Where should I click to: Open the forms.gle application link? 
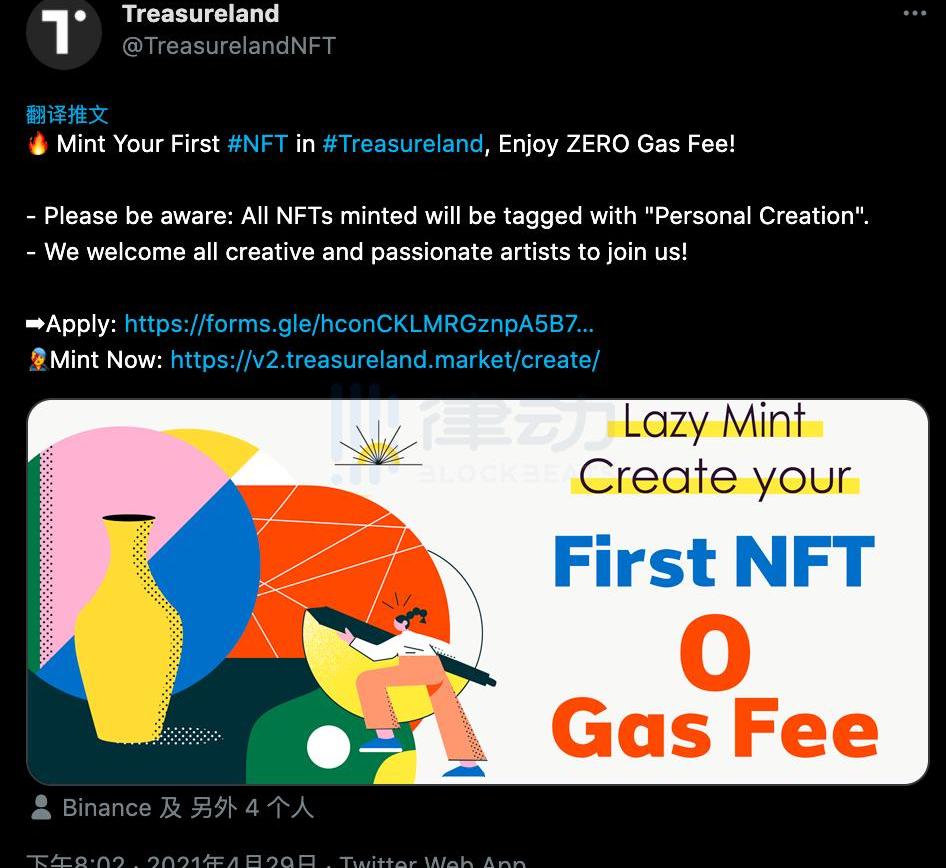click(359, 324)
